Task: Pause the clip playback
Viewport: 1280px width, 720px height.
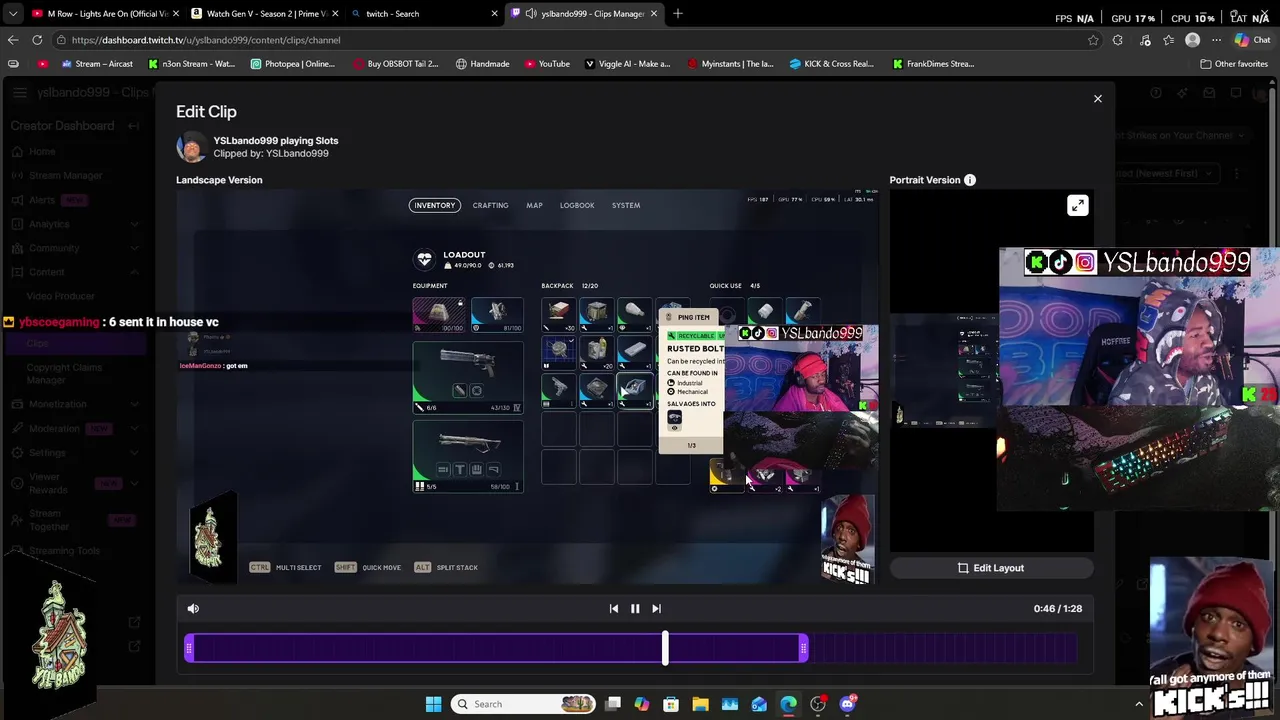Action: (x=635, y=608)
